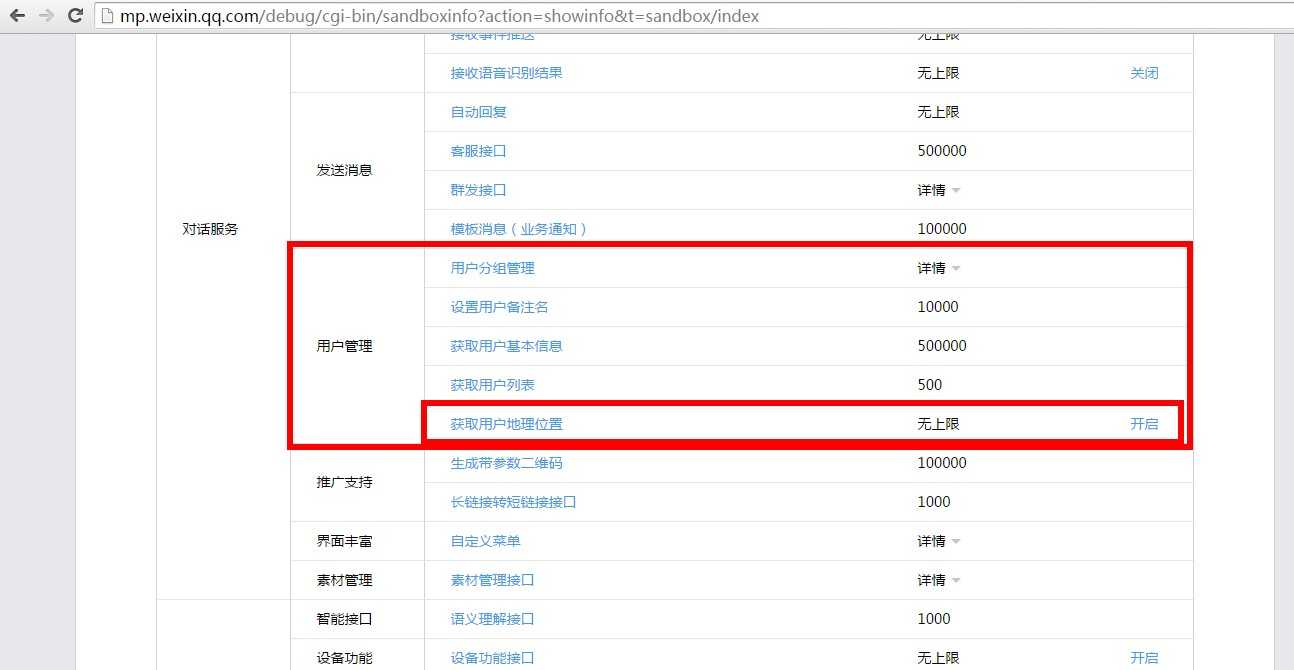Screen dimensions: 1294x670
Task: Open the 生成带参数二维码 link
Action: coord(508,462)
